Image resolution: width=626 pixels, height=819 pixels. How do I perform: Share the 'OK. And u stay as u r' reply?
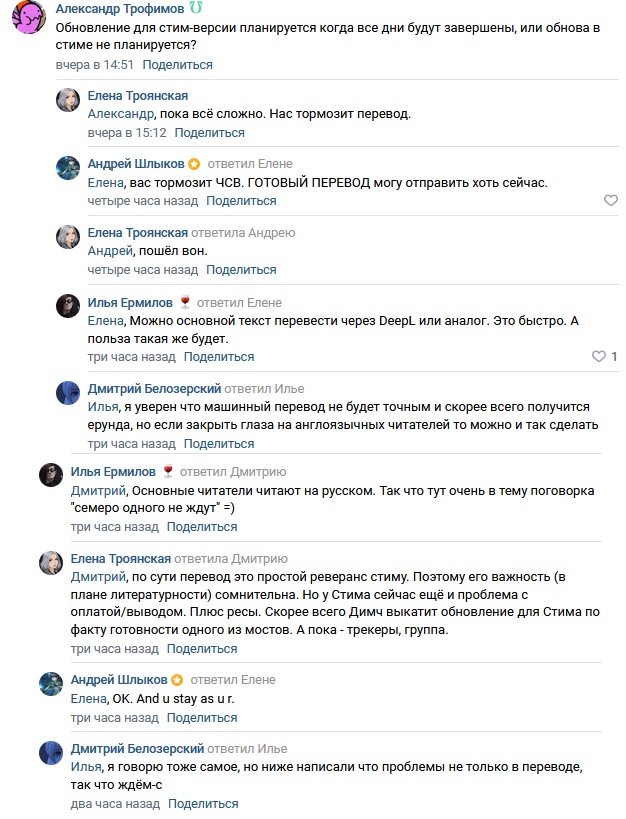click(202, 718)
